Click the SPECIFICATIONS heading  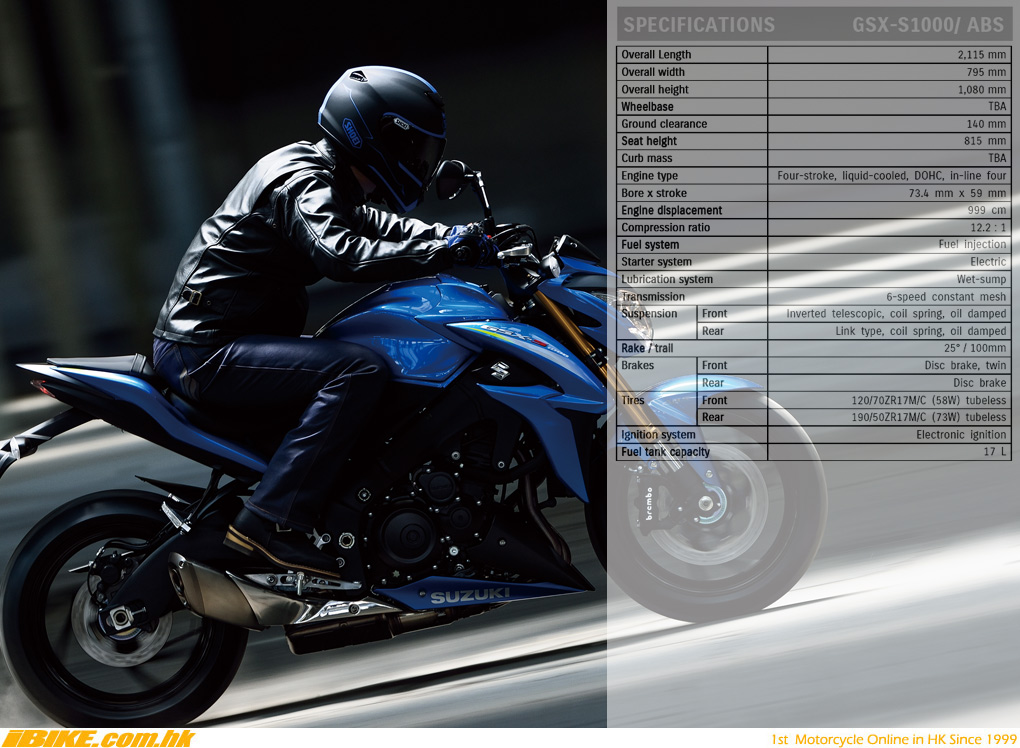699,25
